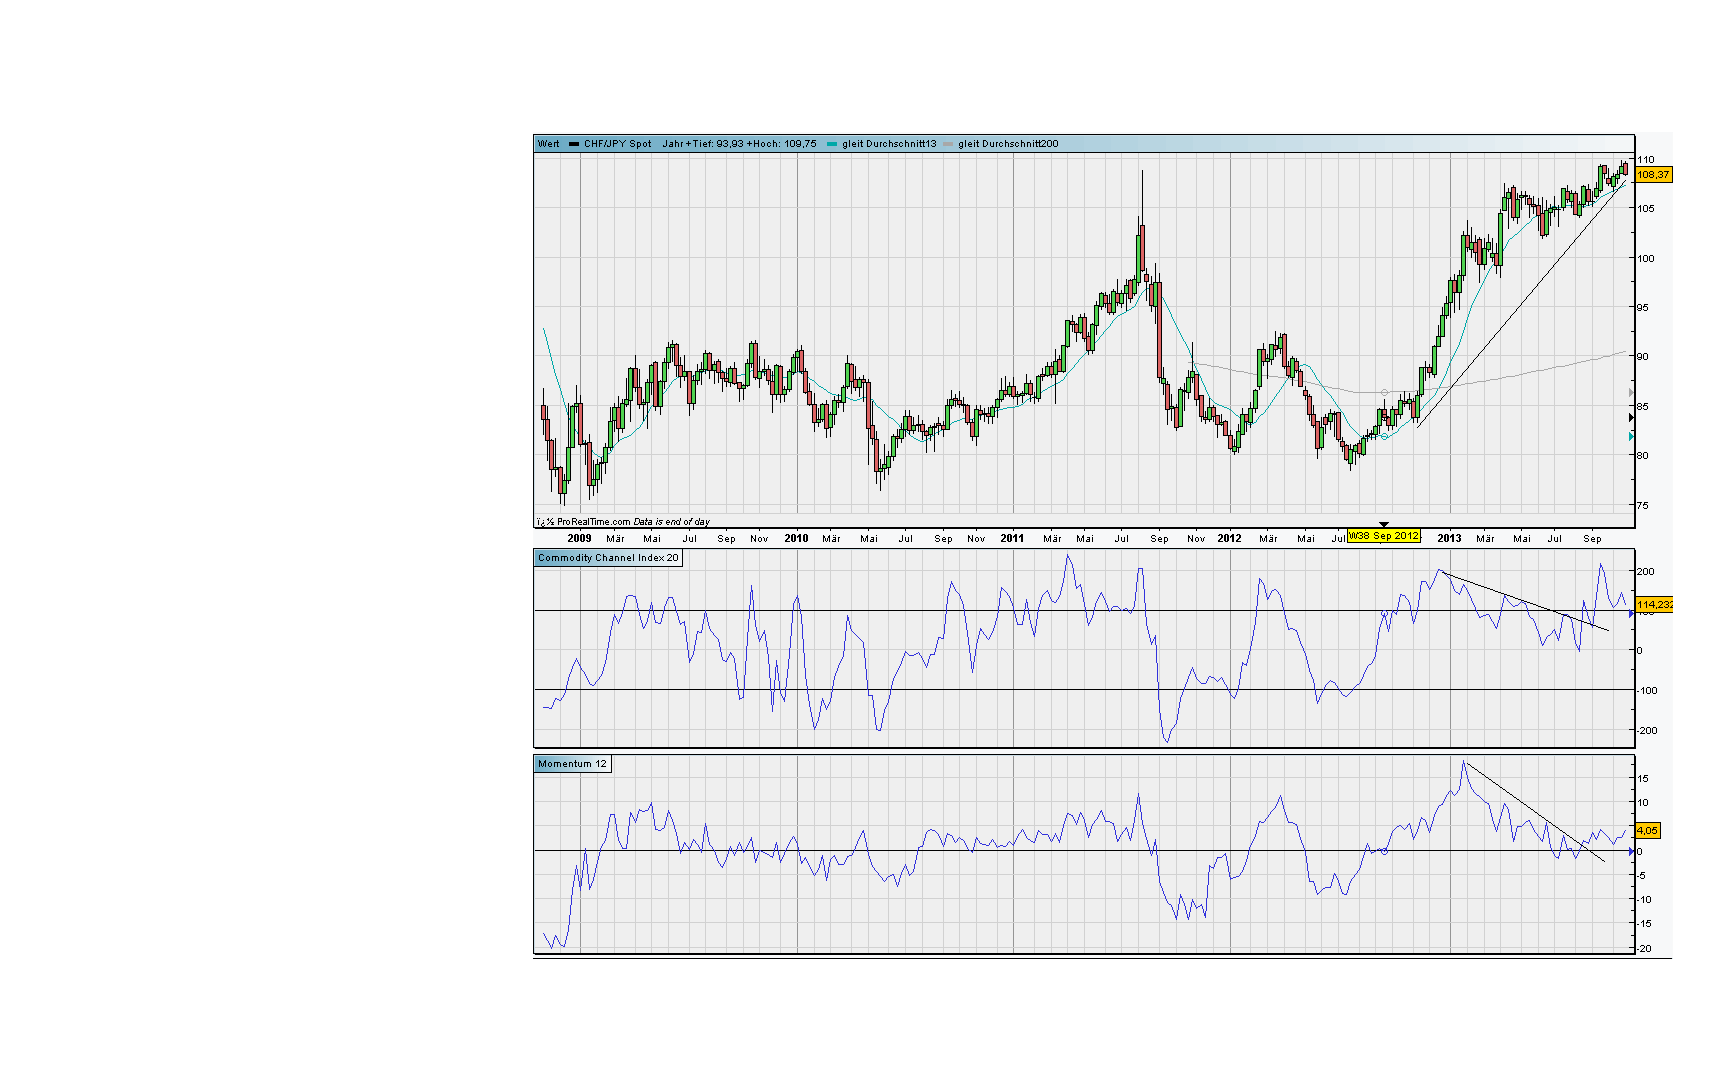Click the 114,23 CCI value tag
The width and height of the screenshot is (1734, 1066).
click(1654, 605)
